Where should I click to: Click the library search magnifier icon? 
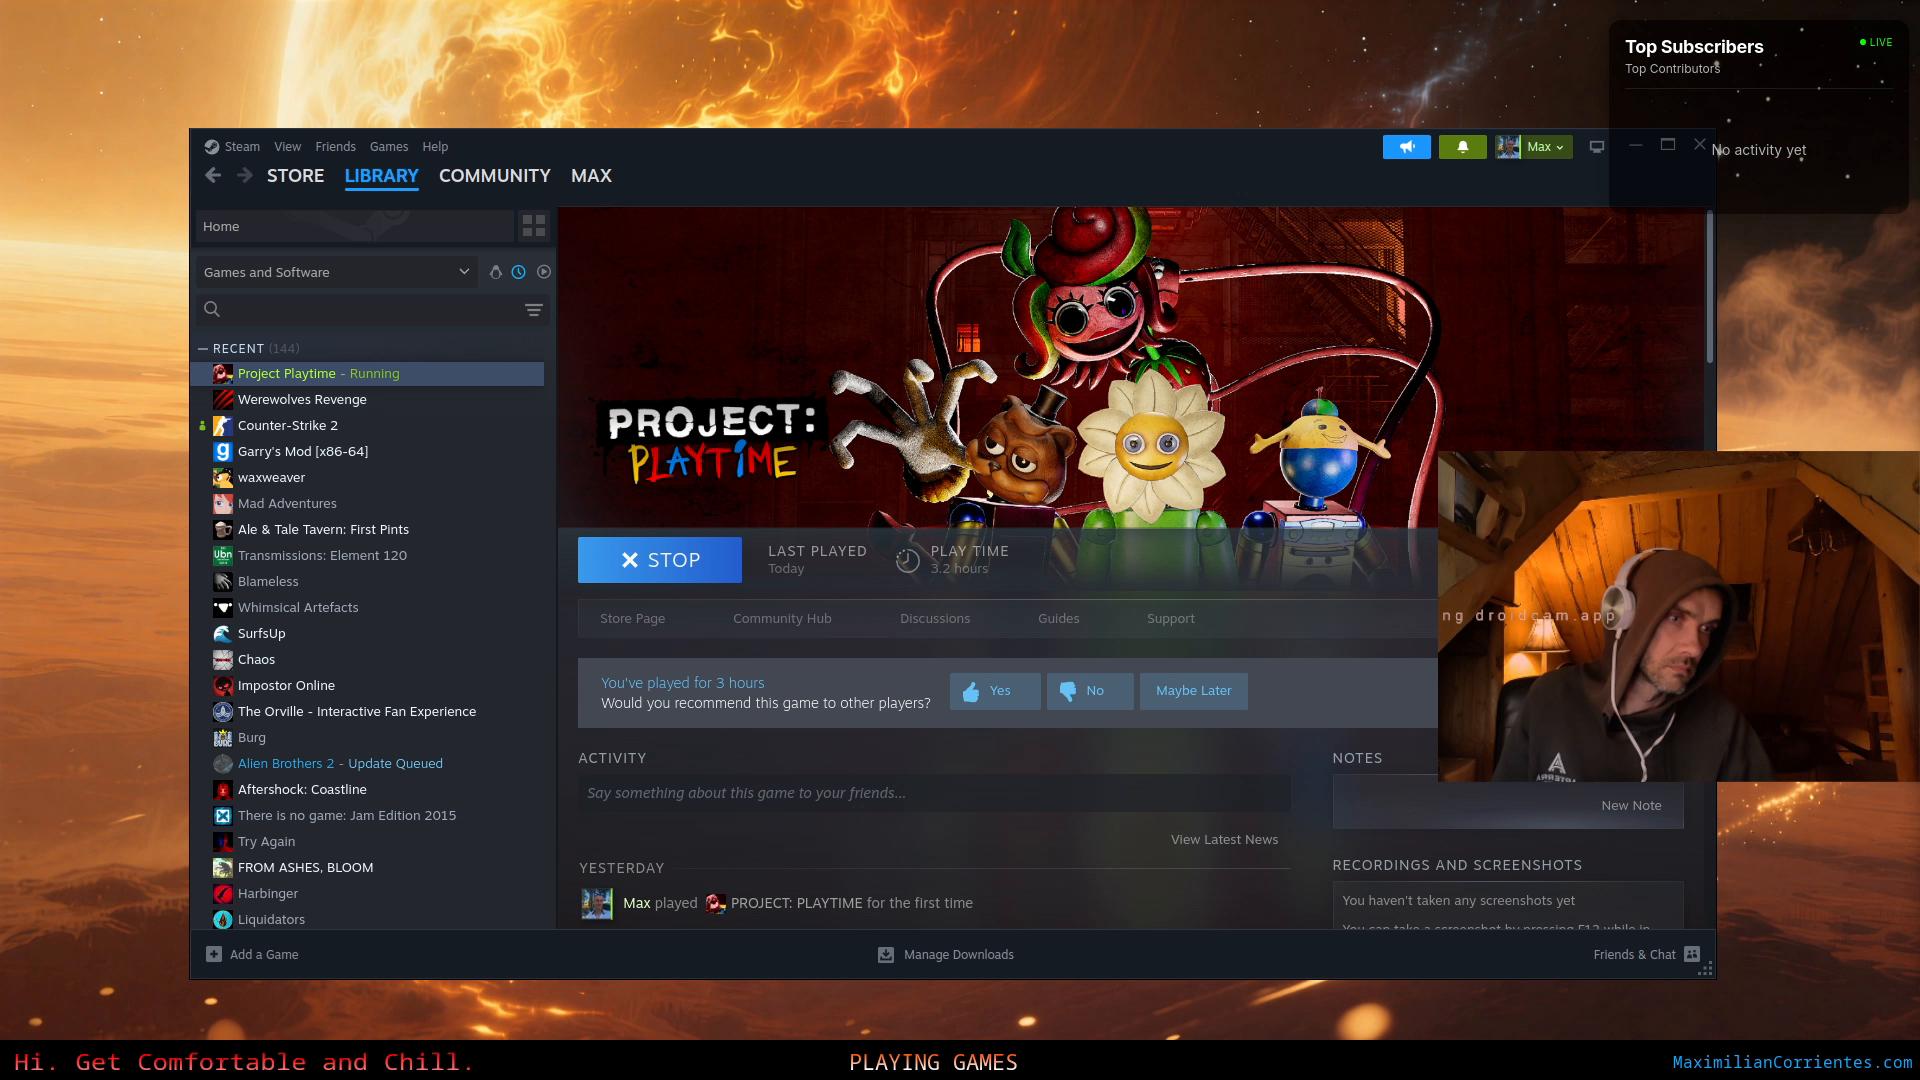point(212,309)
